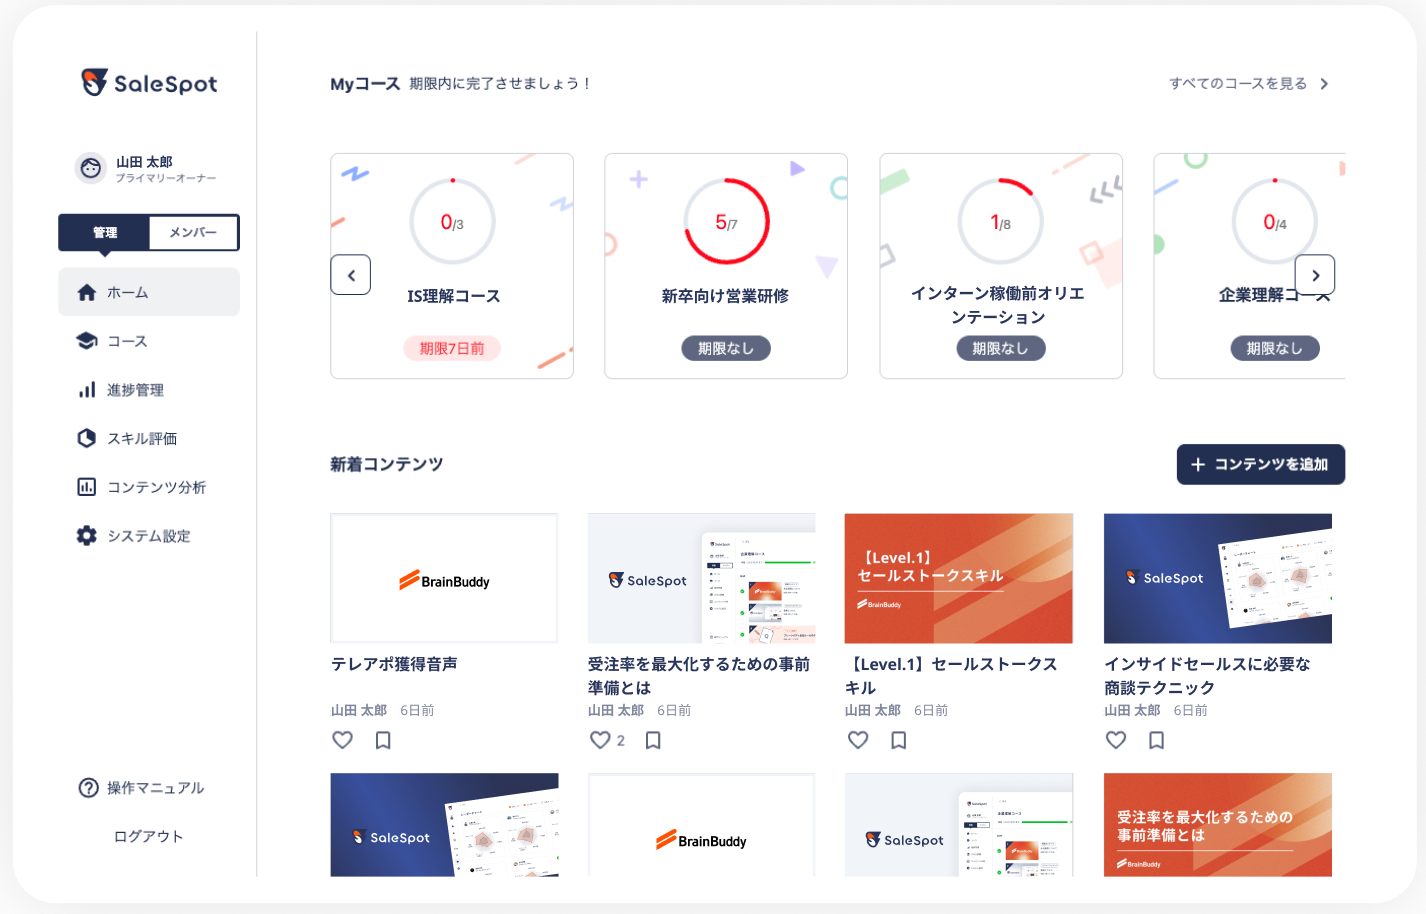Click the コース graduation cap icon

(x=87, y=341)
